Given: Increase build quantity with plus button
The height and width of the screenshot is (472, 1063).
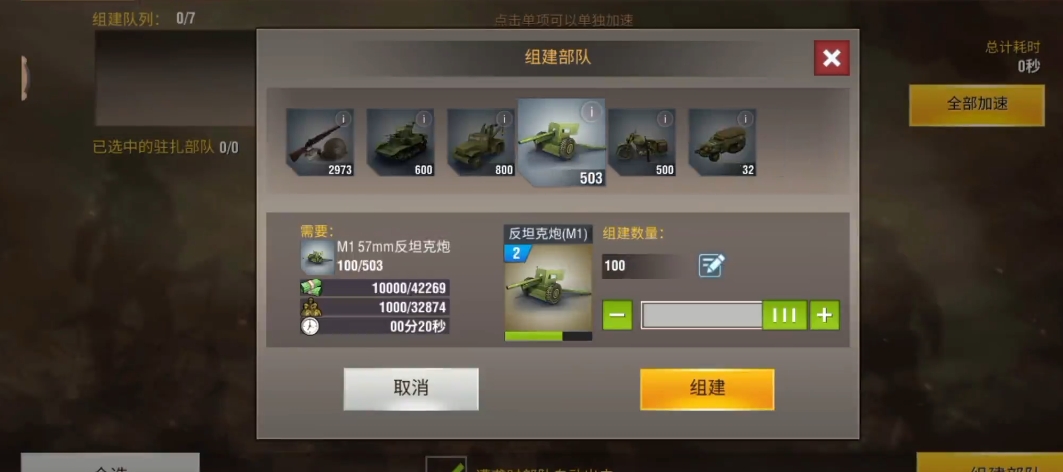Looking at the screenshot, I should [824, 315].
